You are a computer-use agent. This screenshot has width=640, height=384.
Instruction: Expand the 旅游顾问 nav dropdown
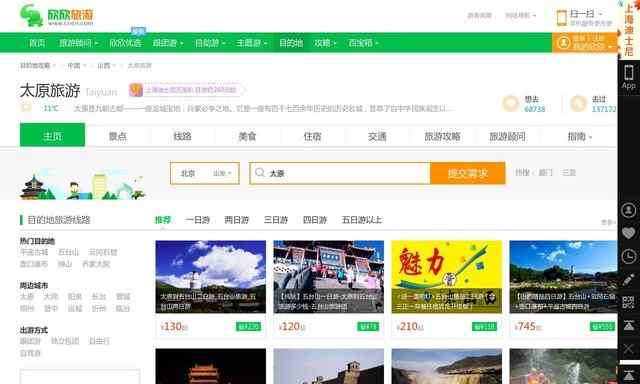click(x=78, y=43)
